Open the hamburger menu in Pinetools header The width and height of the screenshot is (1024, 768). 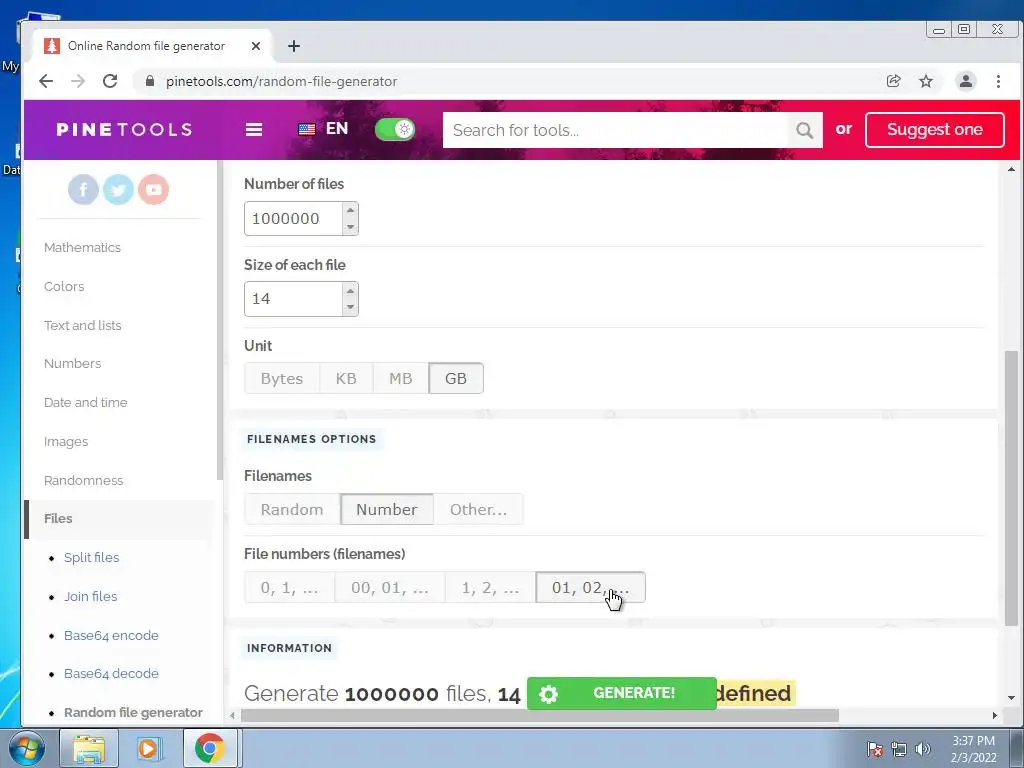point(253,129)
